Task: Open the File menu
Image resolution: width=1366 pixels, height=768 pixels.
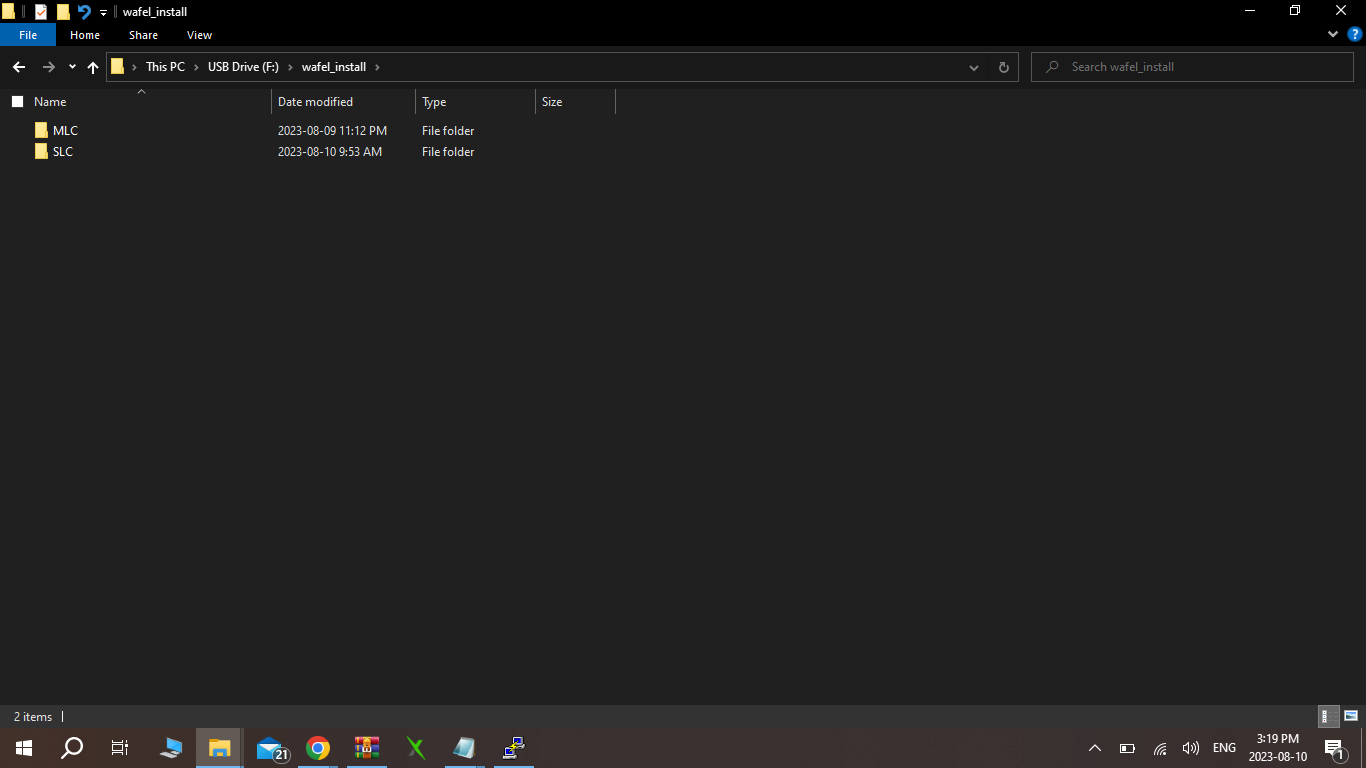Action: click(28, 35)
